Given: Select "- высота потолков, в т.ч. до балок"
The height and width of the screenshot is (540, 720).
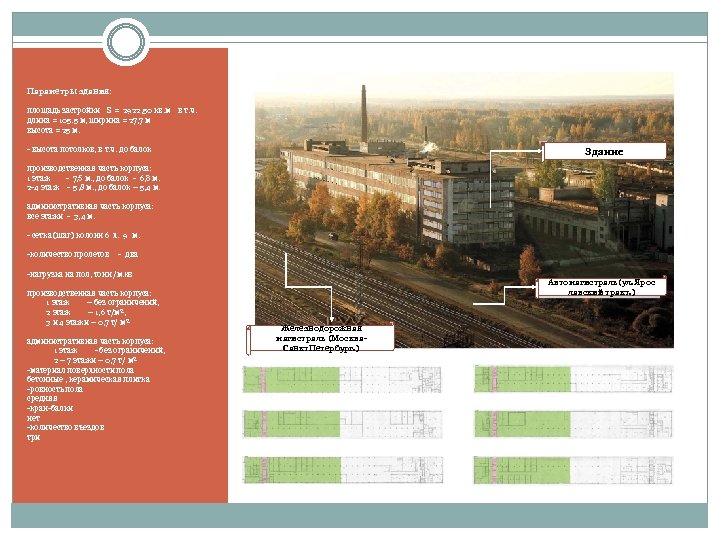Looking at the screenshot, I should pos(89,149).
